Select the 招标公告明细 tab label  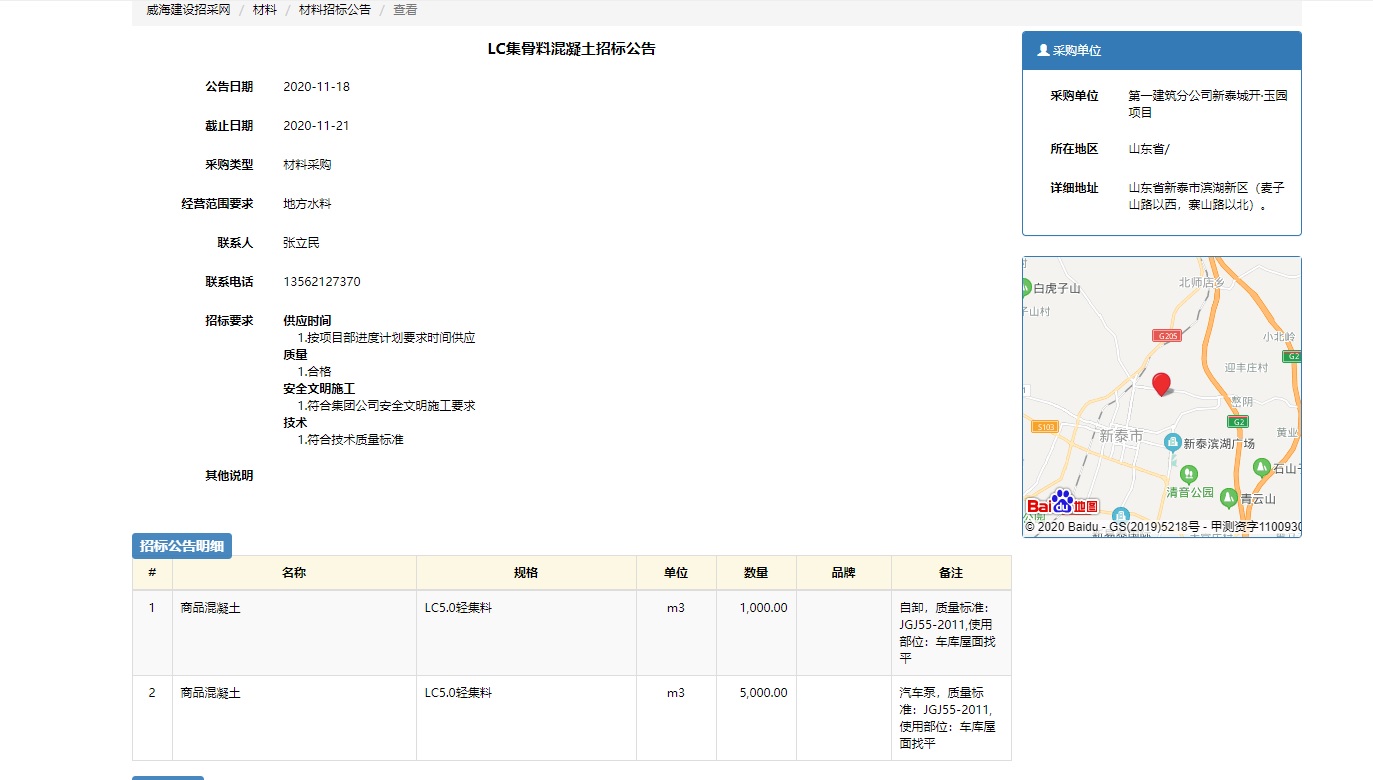182,546
